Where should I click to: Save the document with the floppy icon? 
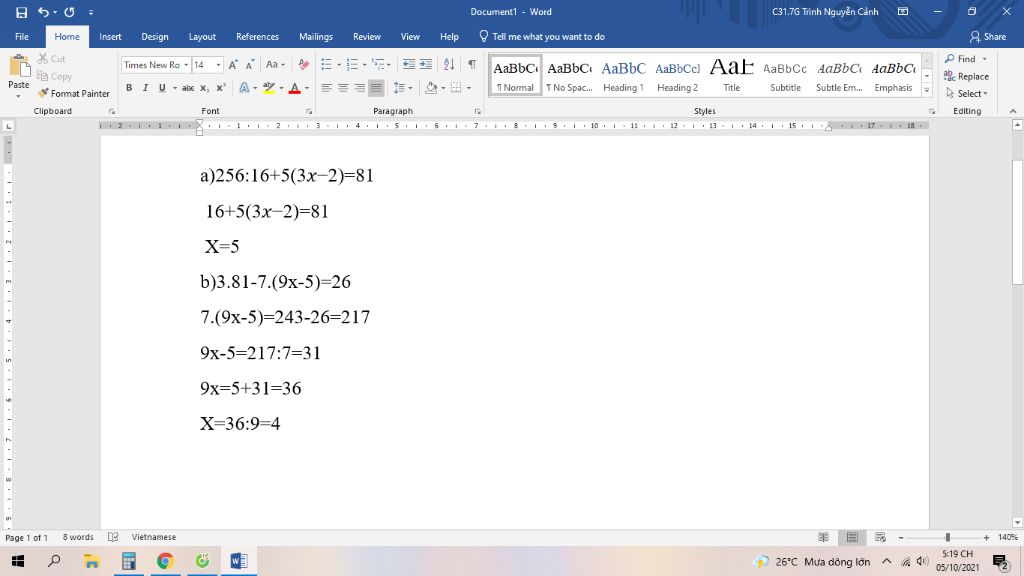(x=22, y=12)
